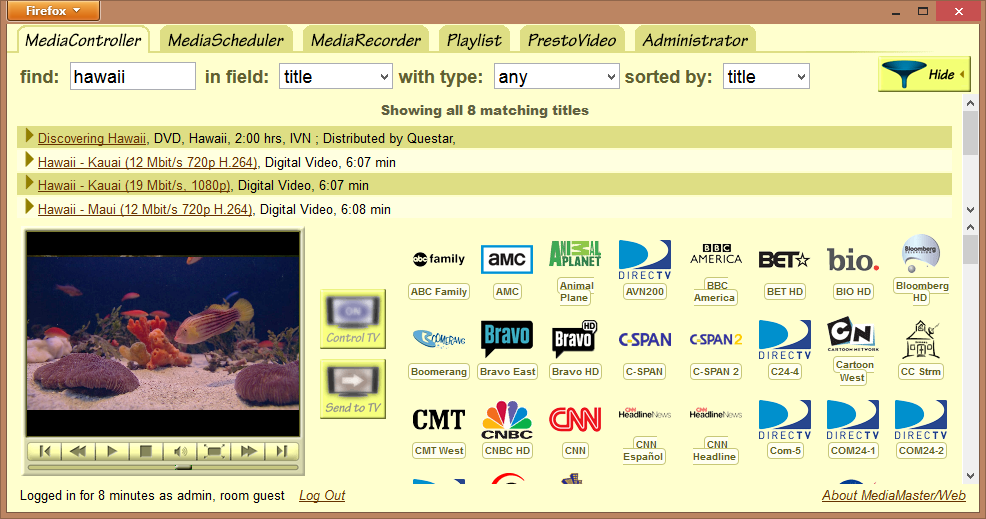Open the CC Strm schoolhouse icon

tap(921, 339)
